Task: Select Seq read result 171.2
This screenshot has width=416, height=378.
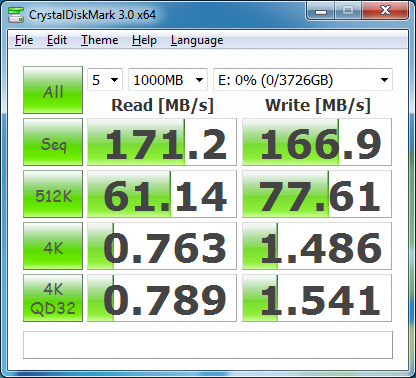Action: point(162,142)
